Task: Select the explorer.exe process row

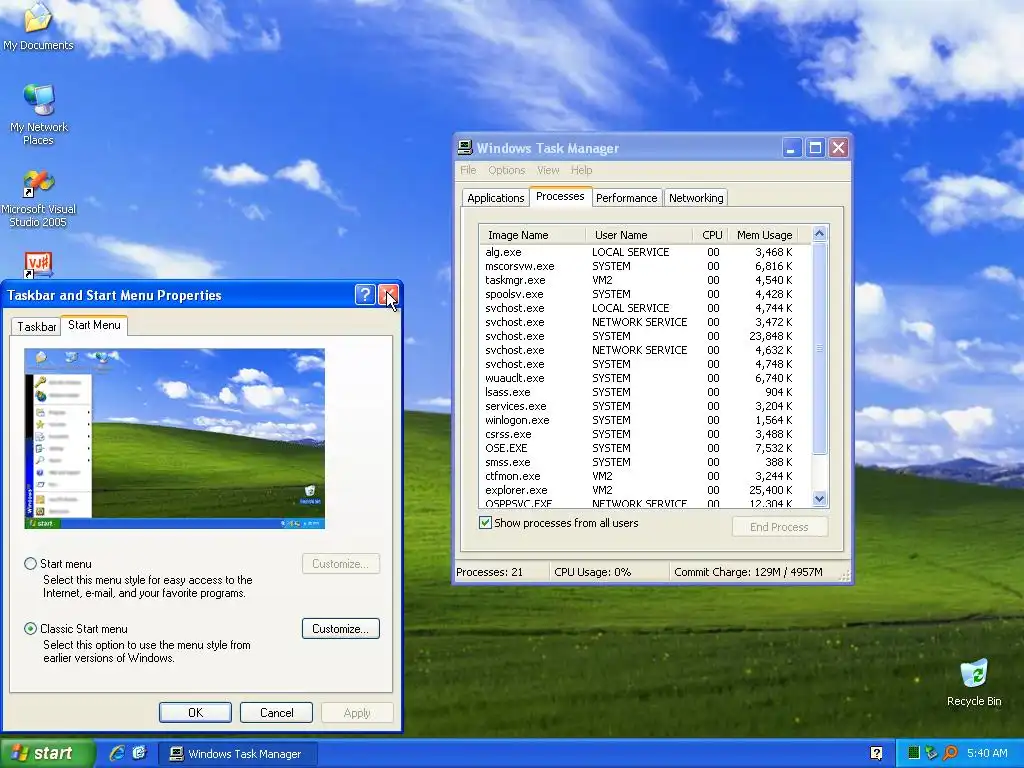Action: tap(645, 490)
